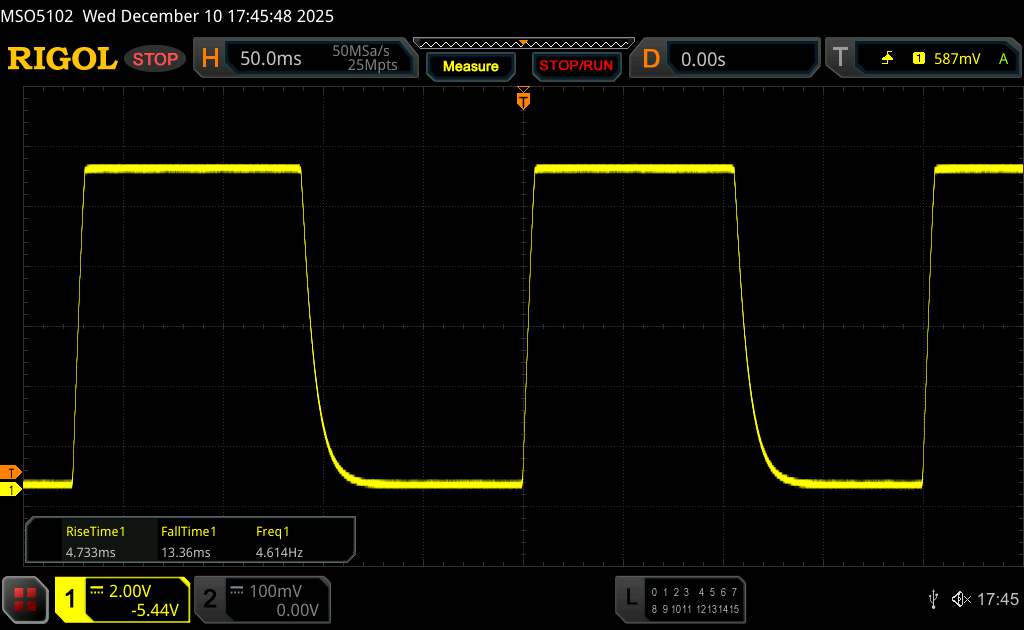Click the orange D delay icon
Image resolution: width=1024 pixels, height=630 pixels.
[651, 59]
